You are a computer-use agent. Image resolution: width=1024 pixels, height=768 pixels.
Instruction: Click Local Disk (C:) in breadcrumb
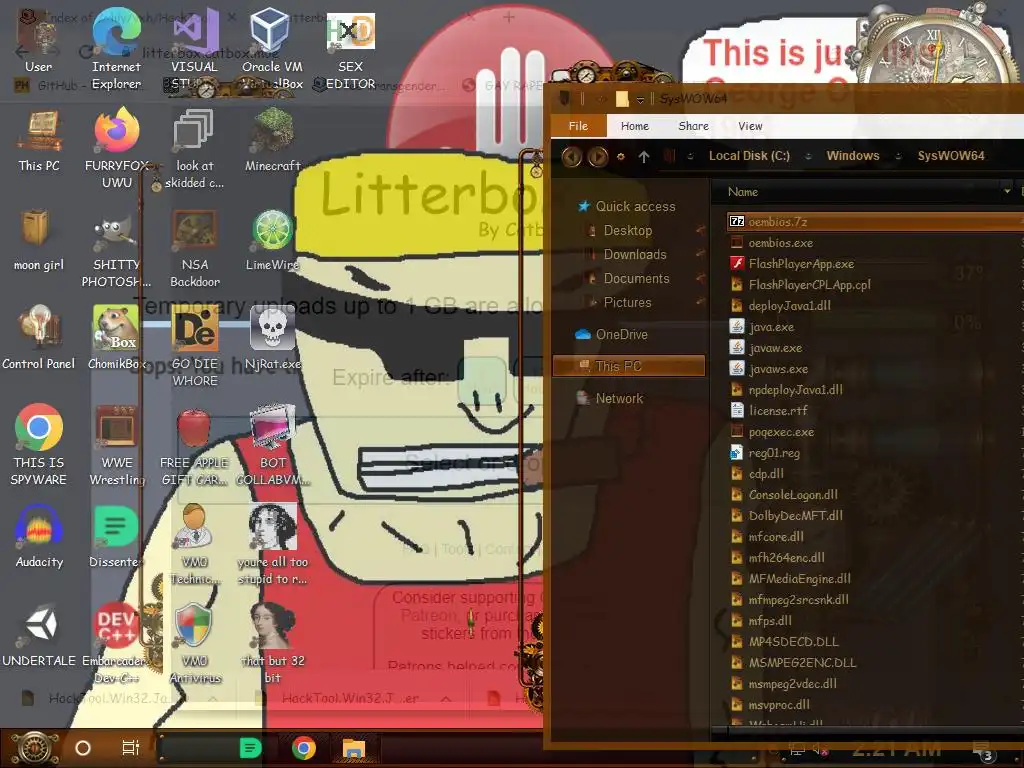(x=749, y=156)
